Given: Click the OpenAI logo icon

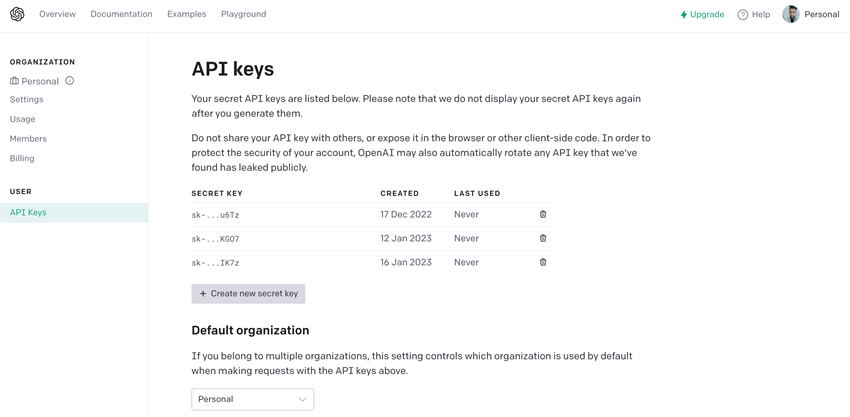Looking at the screenshot, I should tap(17, 14).
